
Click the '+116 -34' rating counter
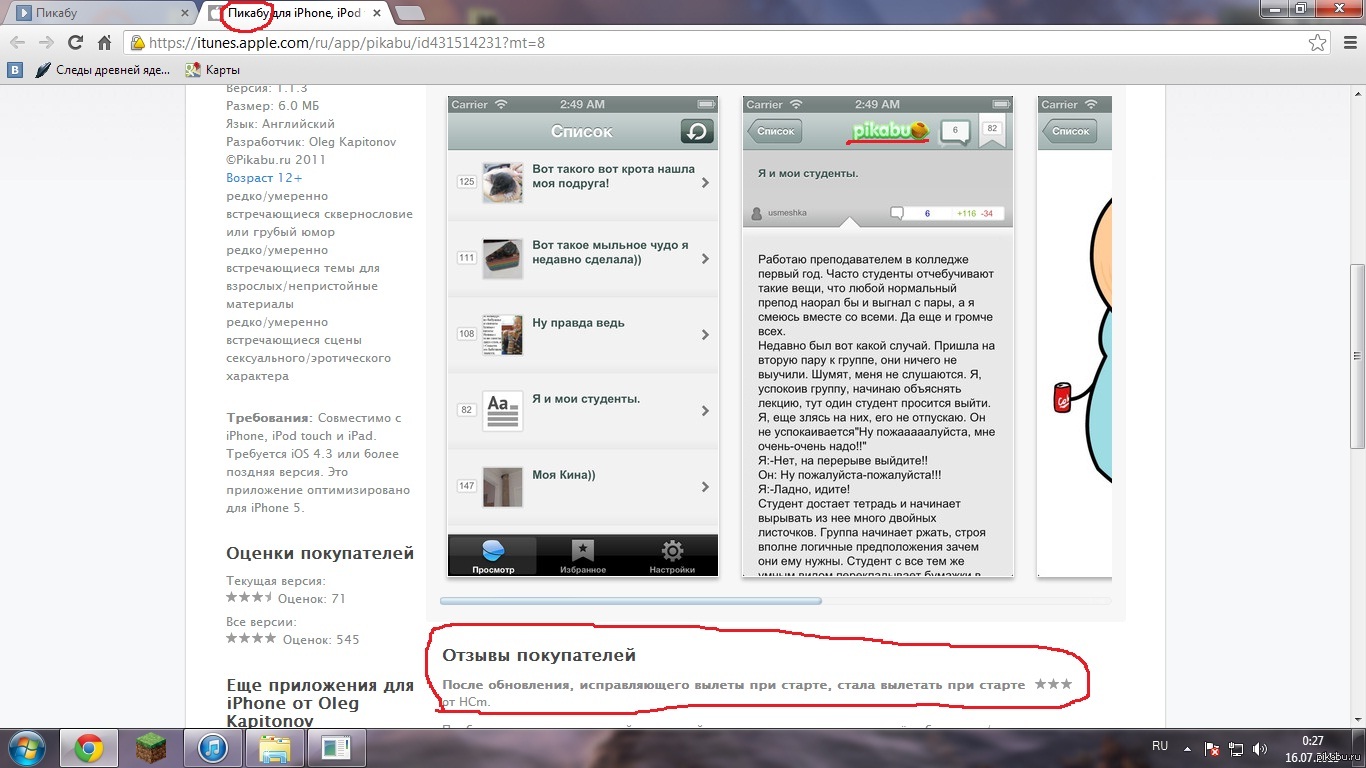(974, 214)
